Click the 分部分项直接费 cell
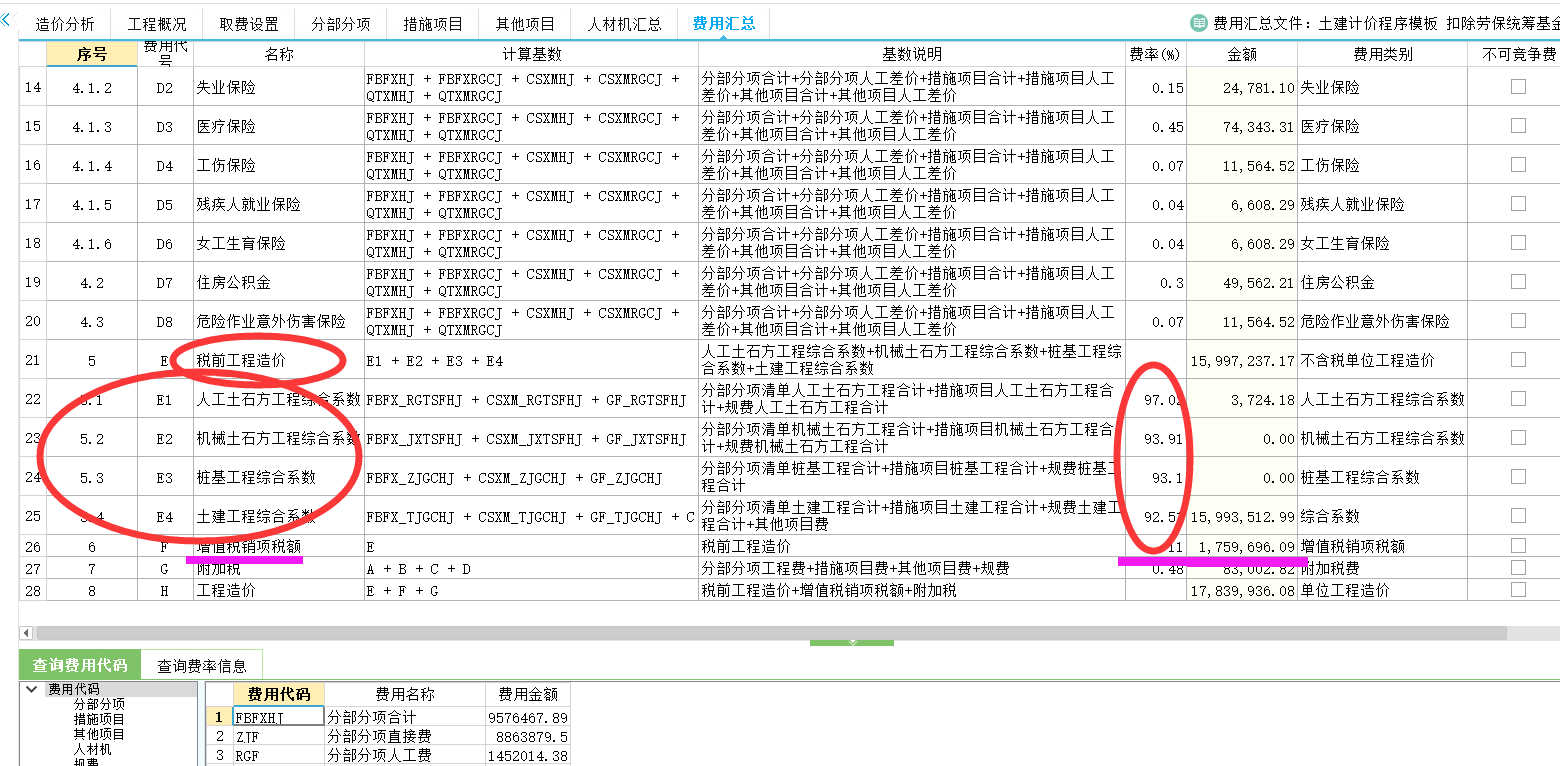This screenshot has width=1560, height=766. click(x=405, y=736)
